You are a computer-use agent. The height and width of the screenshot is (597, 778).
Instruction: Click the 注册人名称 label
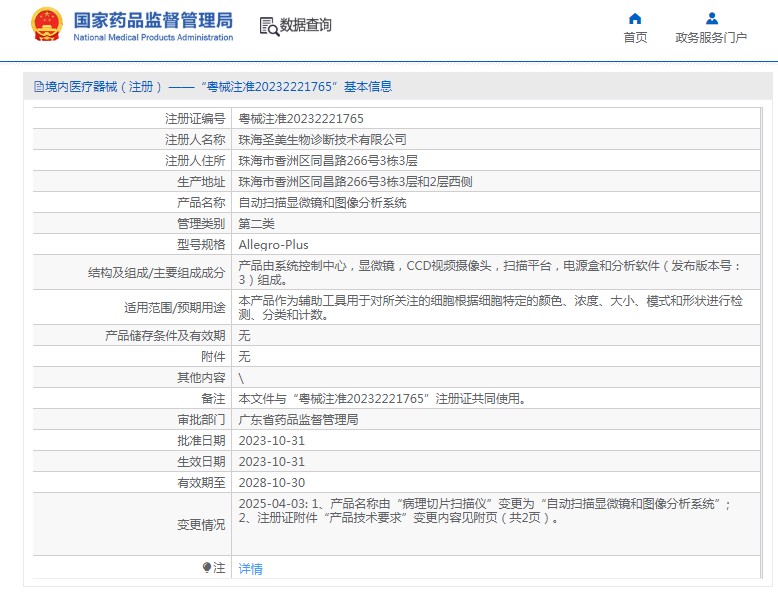[x=195, y=139]
